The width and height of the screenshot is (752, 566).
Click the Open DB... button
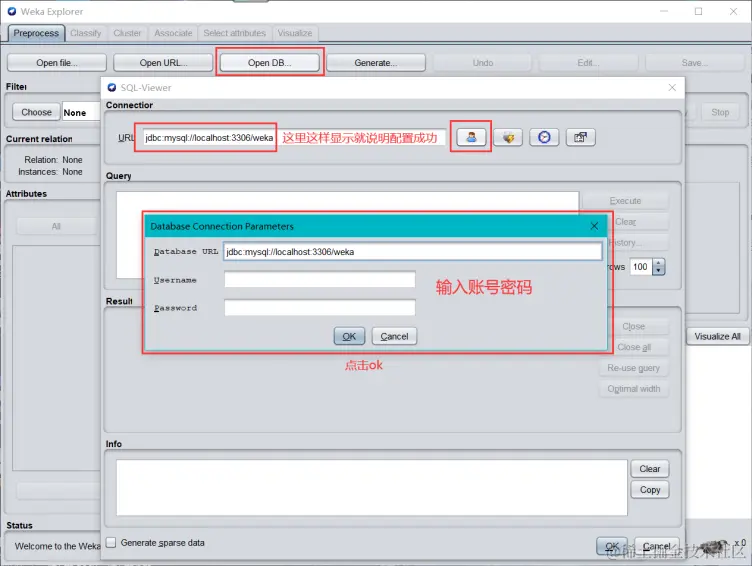[270, 63]
